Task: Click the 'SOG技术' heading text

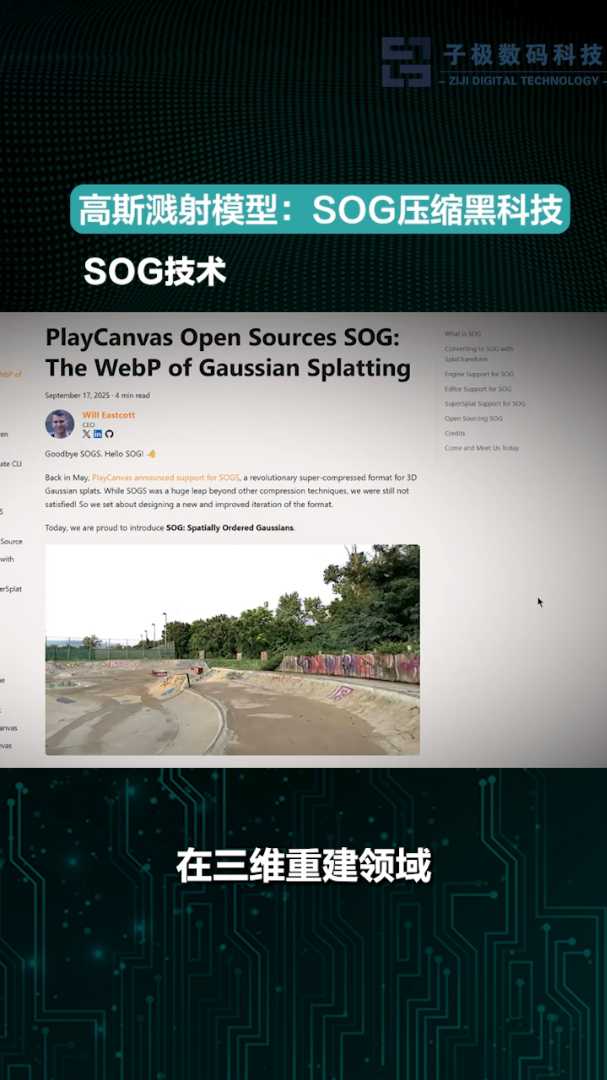Action: pos(154,273)
